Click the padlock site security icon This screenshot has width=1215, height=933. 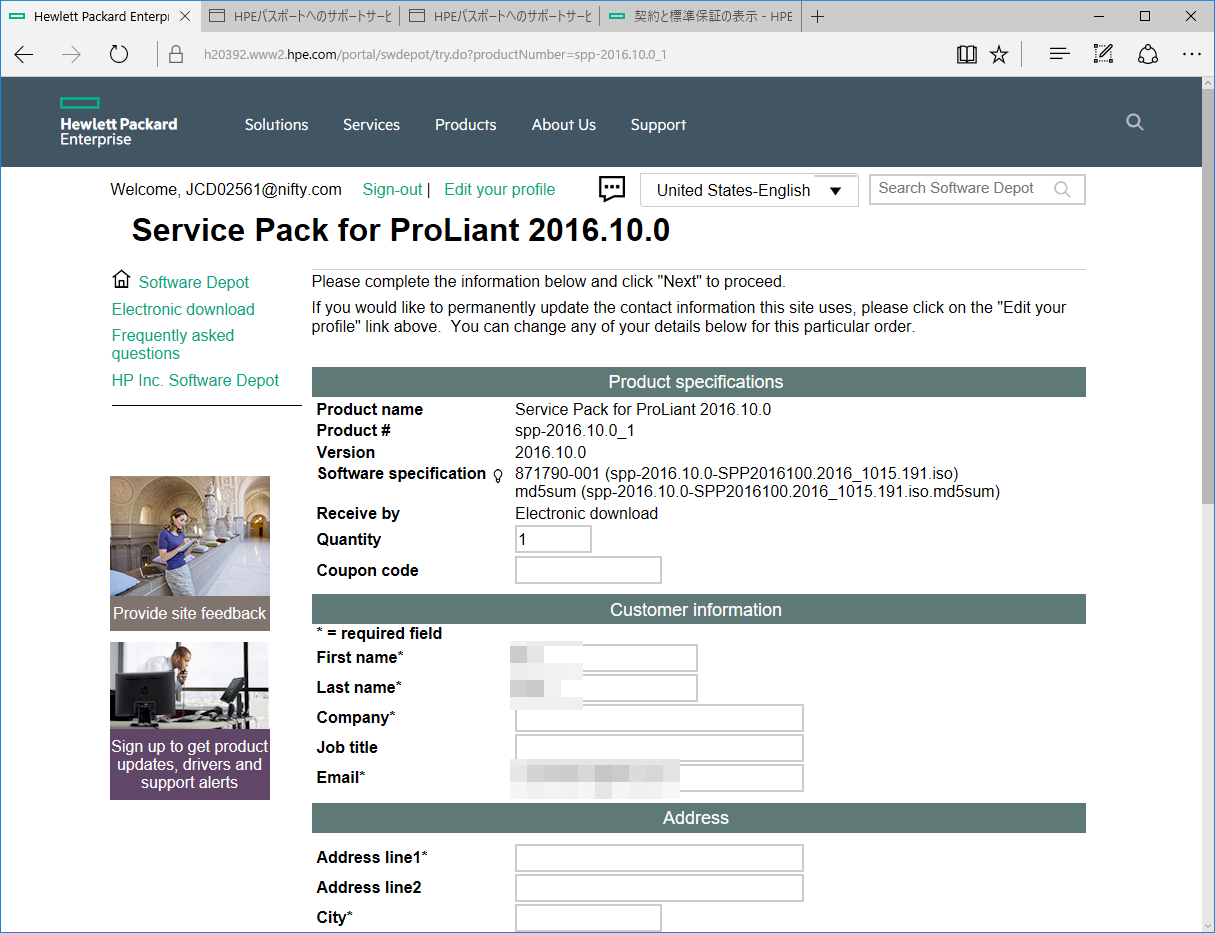176,55
